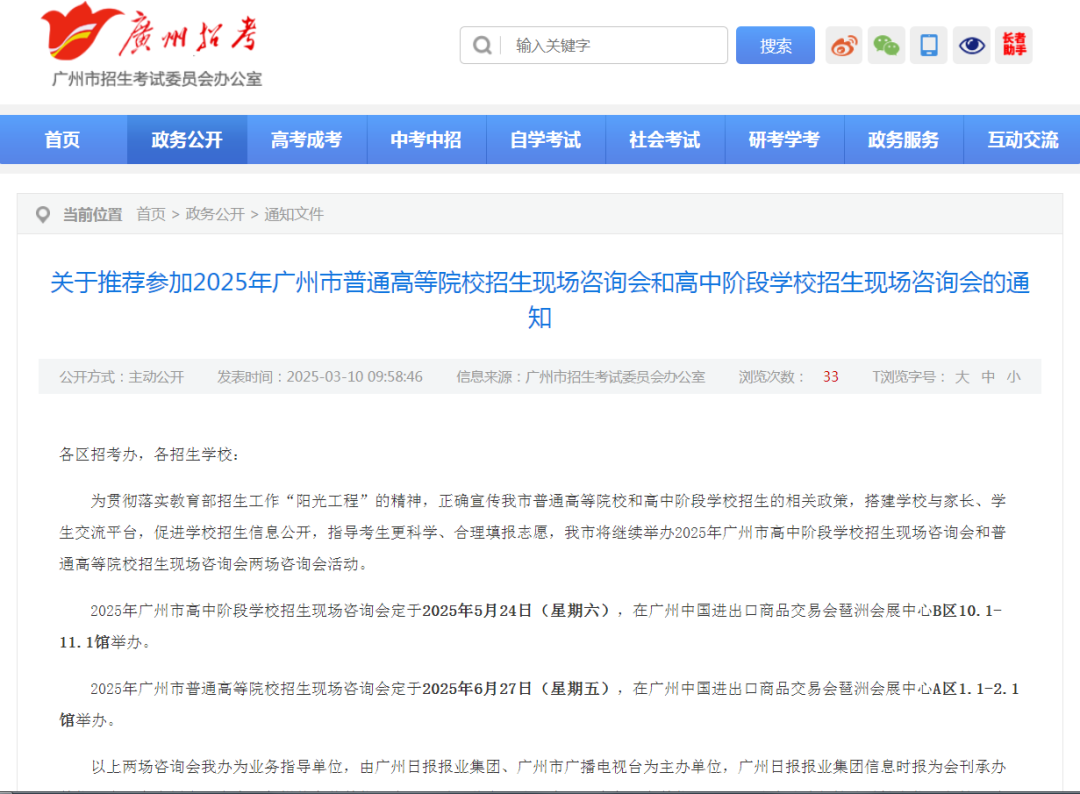This screenshot has width=1080, height=794.
Task: Click the mobile phone version icon
Action: [x=929, y=46]
